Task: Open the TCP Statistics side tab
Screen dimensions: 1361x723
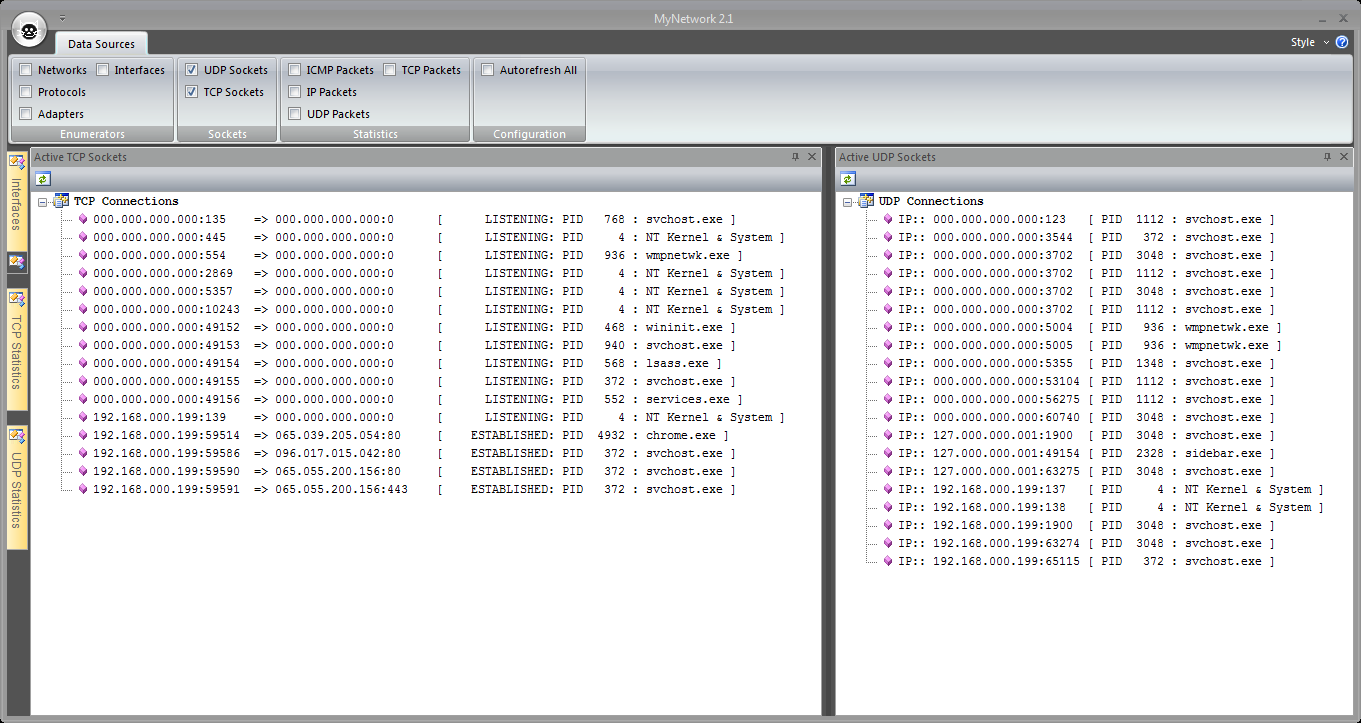Action: pyautogui.click(x=17, y=350)
